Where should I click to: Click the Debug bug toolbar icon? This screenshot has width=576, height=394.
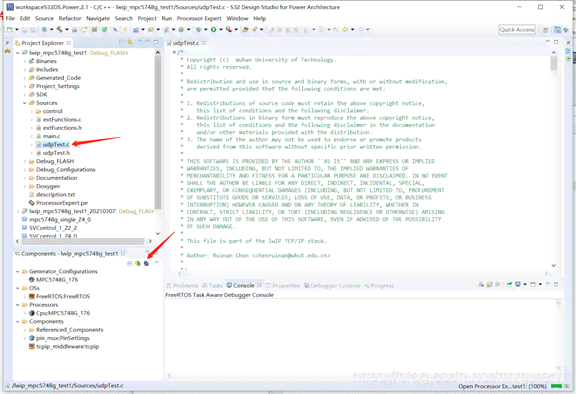coord(198,29)
